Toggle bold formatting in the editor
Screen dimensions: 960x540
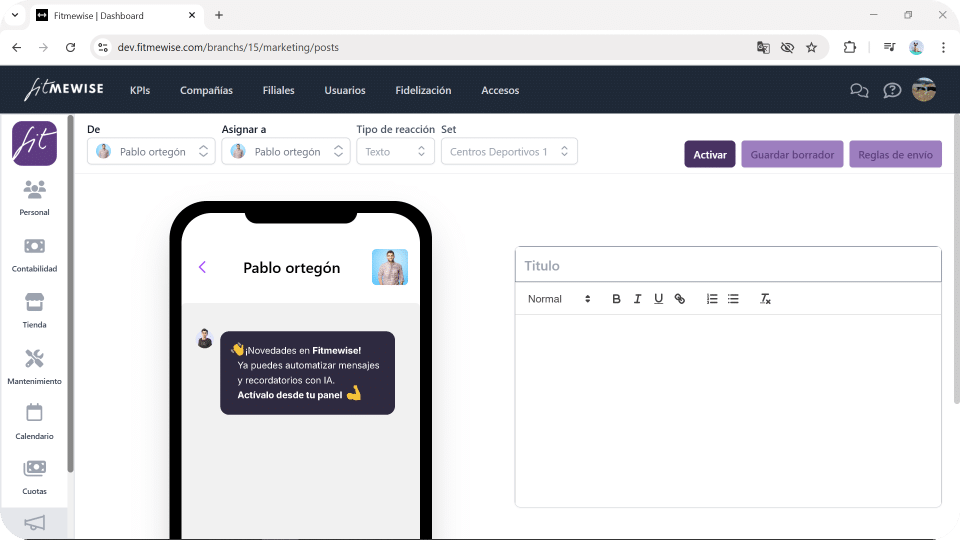(x=616, y=299)
